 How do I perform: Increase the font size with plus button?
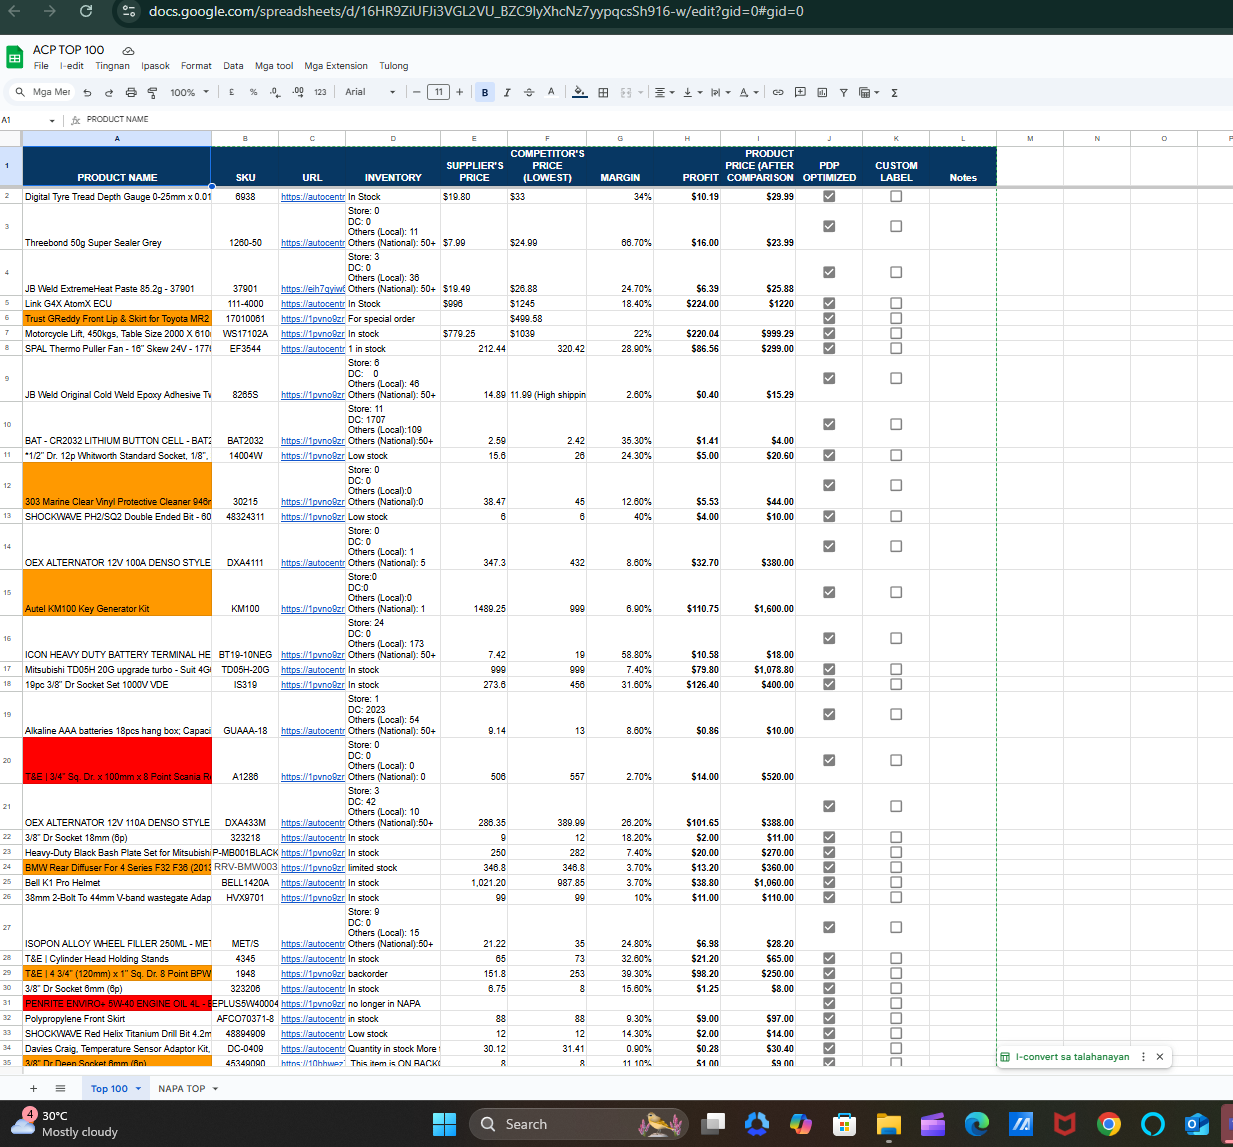tap(459, 92)
